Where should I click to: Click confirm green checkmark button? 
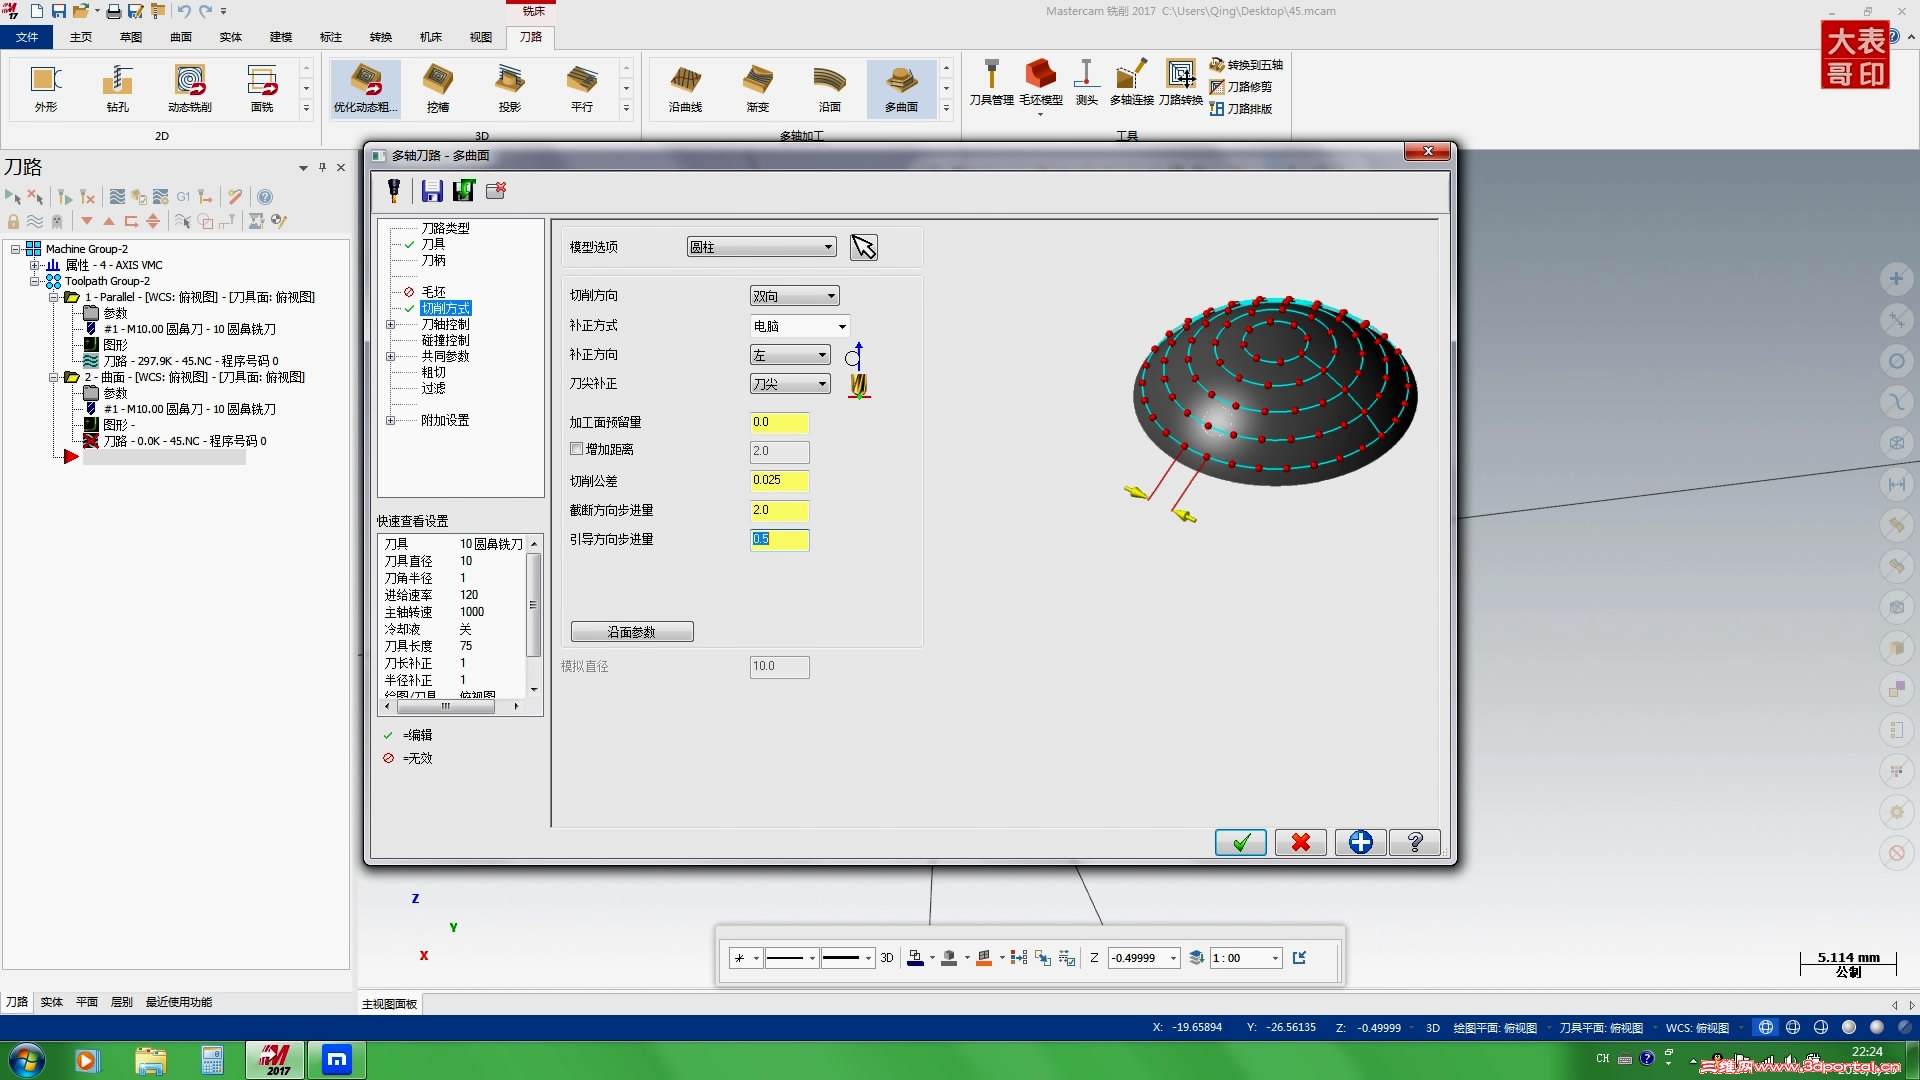pos(1241,841)
